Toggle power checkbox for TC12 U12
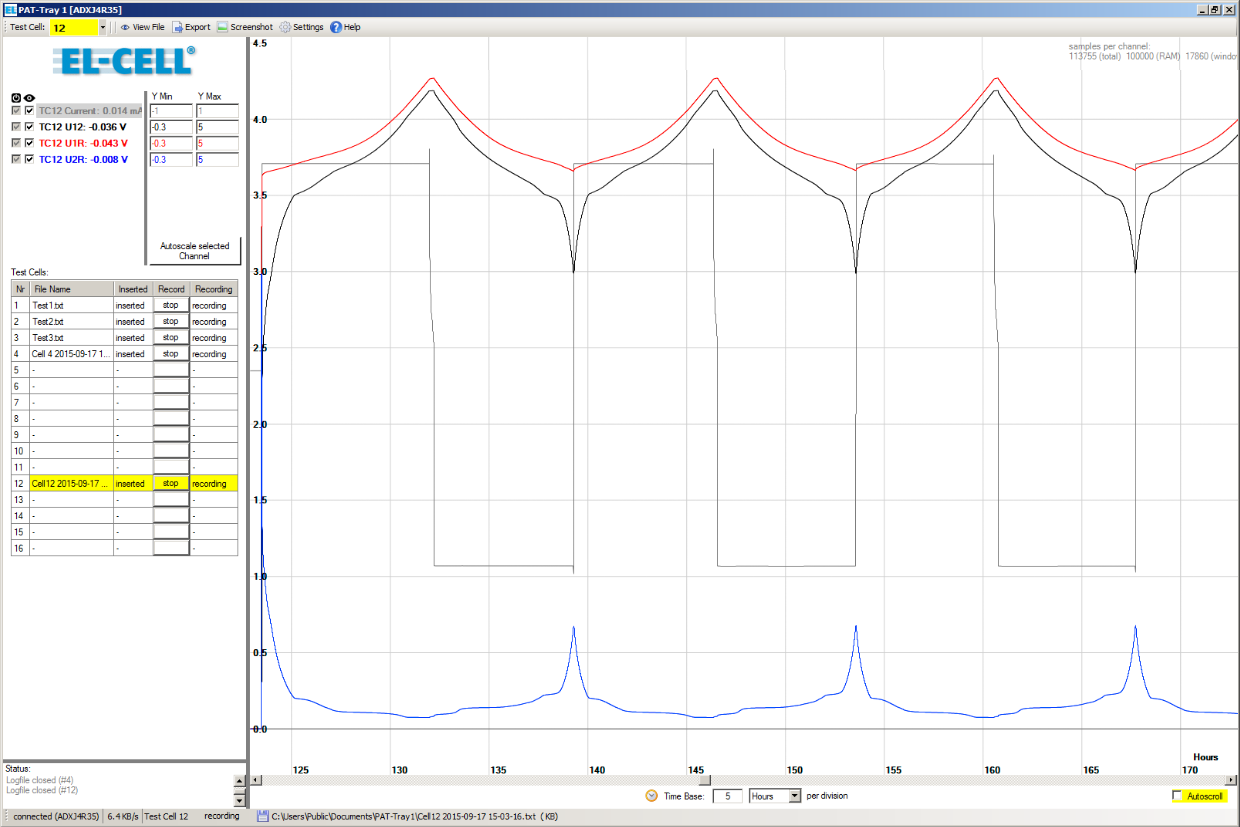The width and height of the screenshot is (1240, 827). click(x=16, y=128)
